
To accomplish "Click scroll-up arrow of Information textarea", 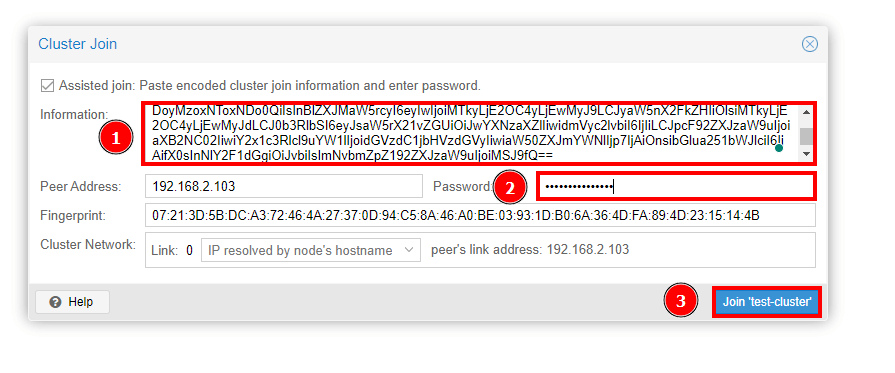I will (806, 112).
